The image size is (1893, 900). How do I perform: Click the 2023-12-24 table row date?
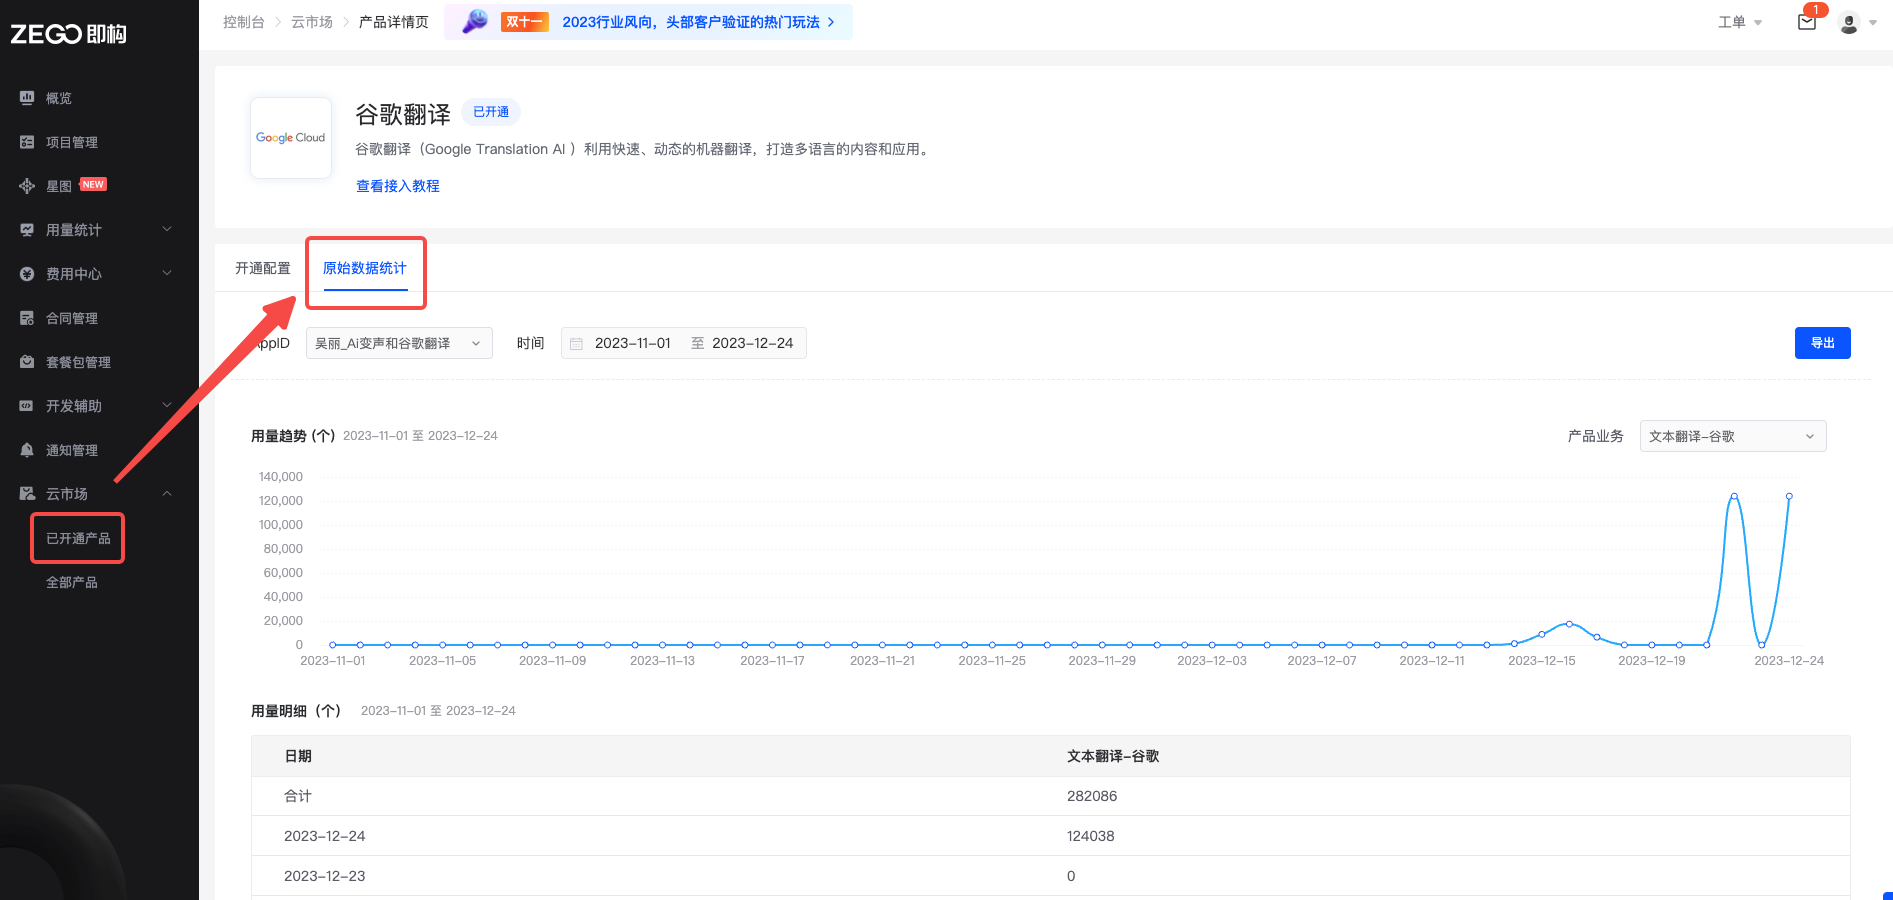325,836
